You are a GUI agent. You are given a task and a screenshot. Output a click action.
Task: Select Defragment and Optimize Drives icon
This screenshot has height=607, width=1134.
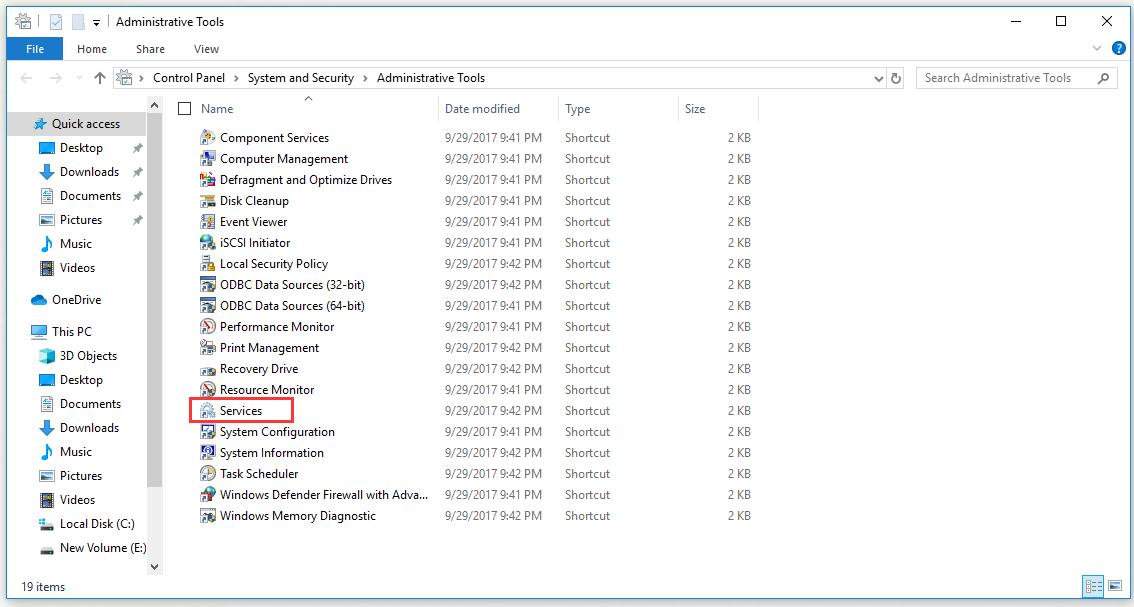pyautogui.click(x=208, y=179)
